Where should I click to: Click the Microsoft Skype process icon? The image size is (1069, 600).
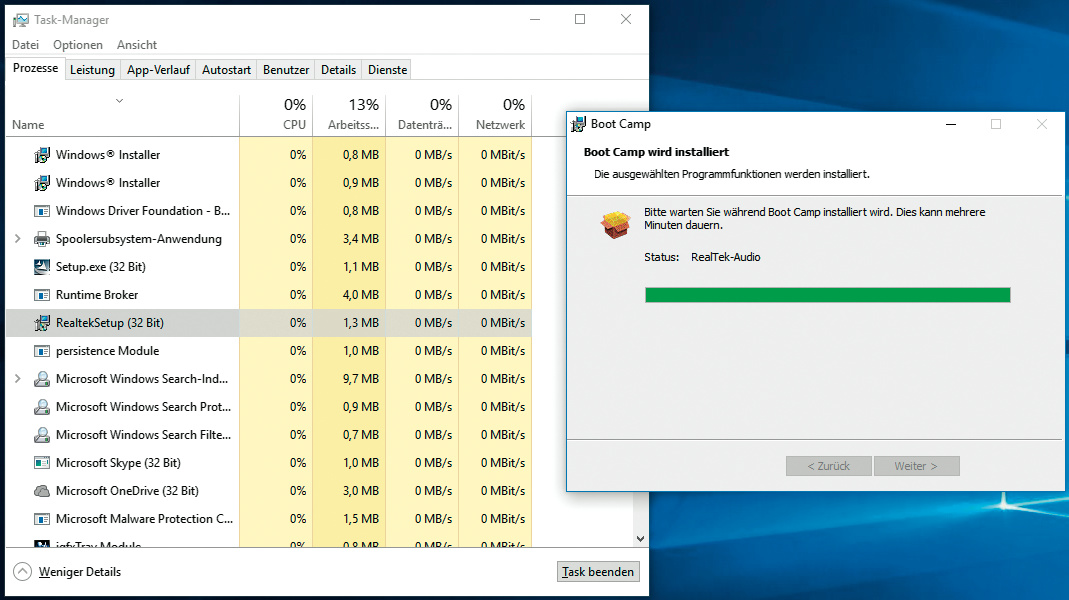[x=42, y=463]
